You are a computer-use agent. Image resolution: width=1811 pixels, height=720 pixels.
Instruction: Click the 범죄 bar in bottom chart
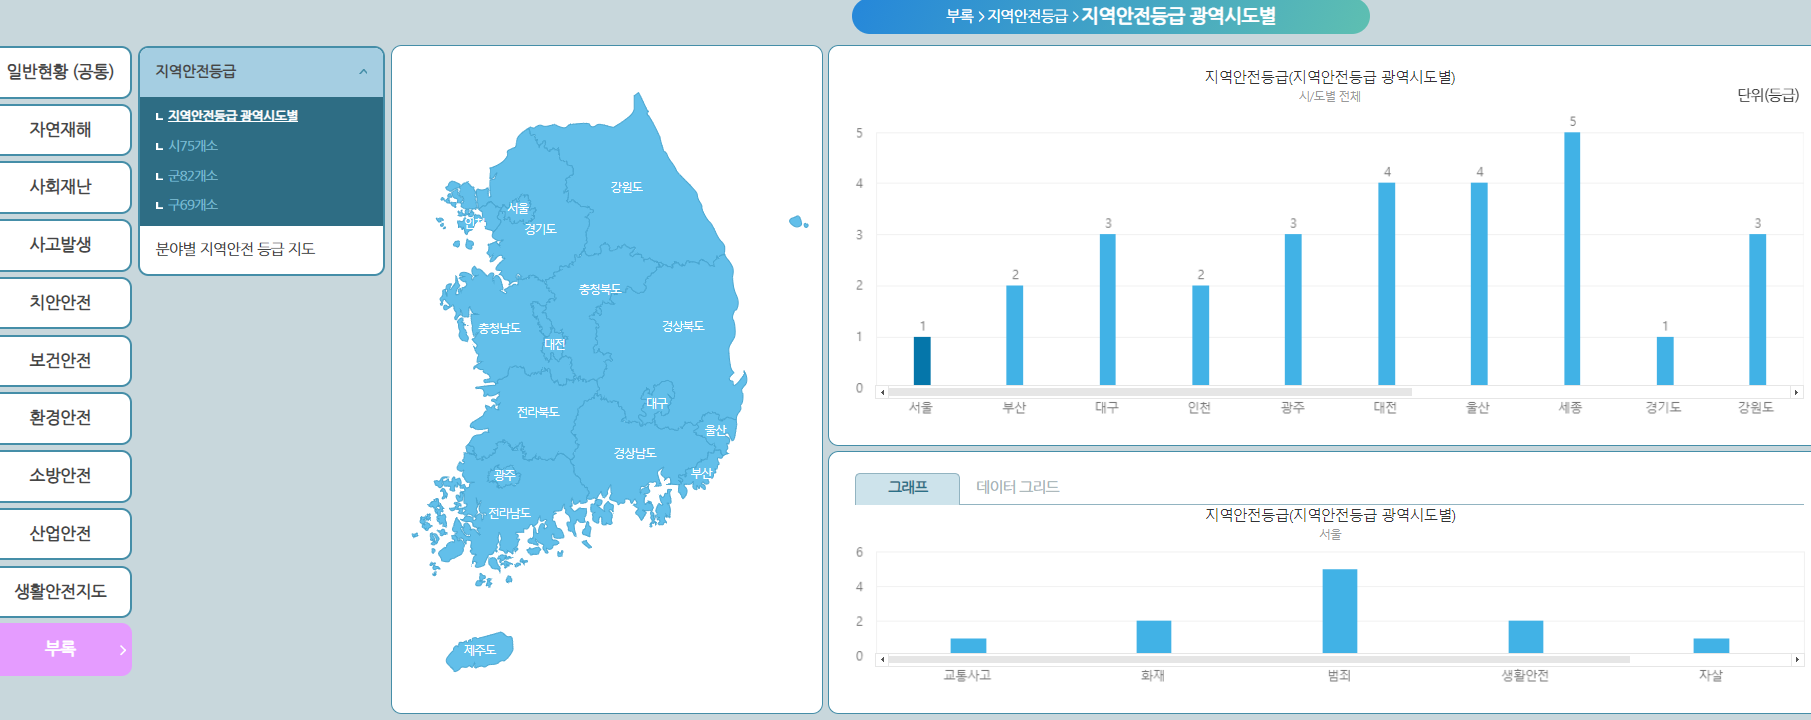(1340, 611)
